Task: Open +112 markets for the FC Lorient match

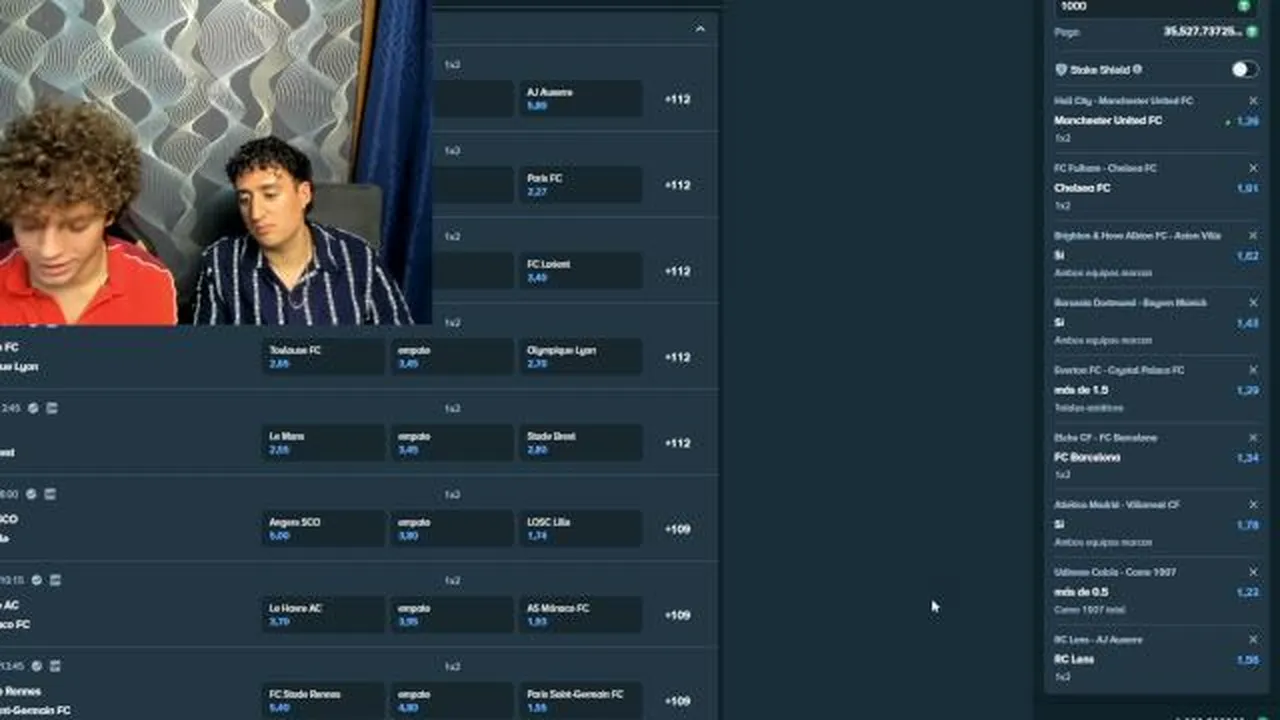Action: click(677, 271)
